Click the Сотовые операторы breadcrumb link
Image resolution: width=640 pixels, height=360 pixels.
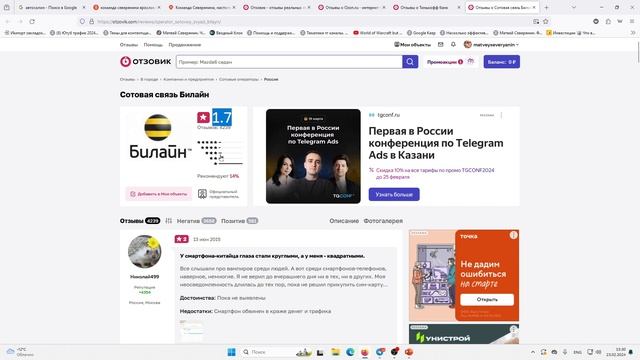pyautogui.click(x=239, y=79)
